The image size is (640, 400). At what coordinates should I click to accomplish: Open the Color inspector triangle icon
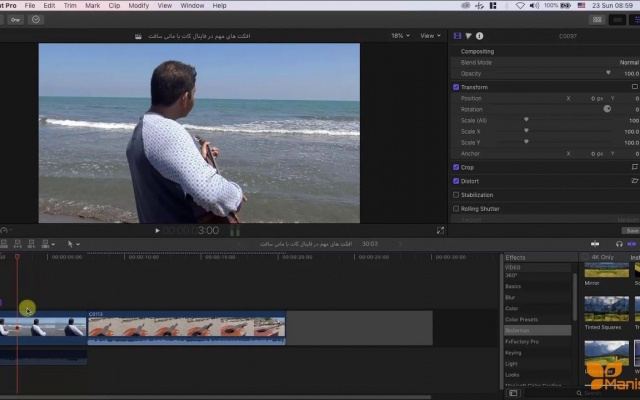pos(468,36)
